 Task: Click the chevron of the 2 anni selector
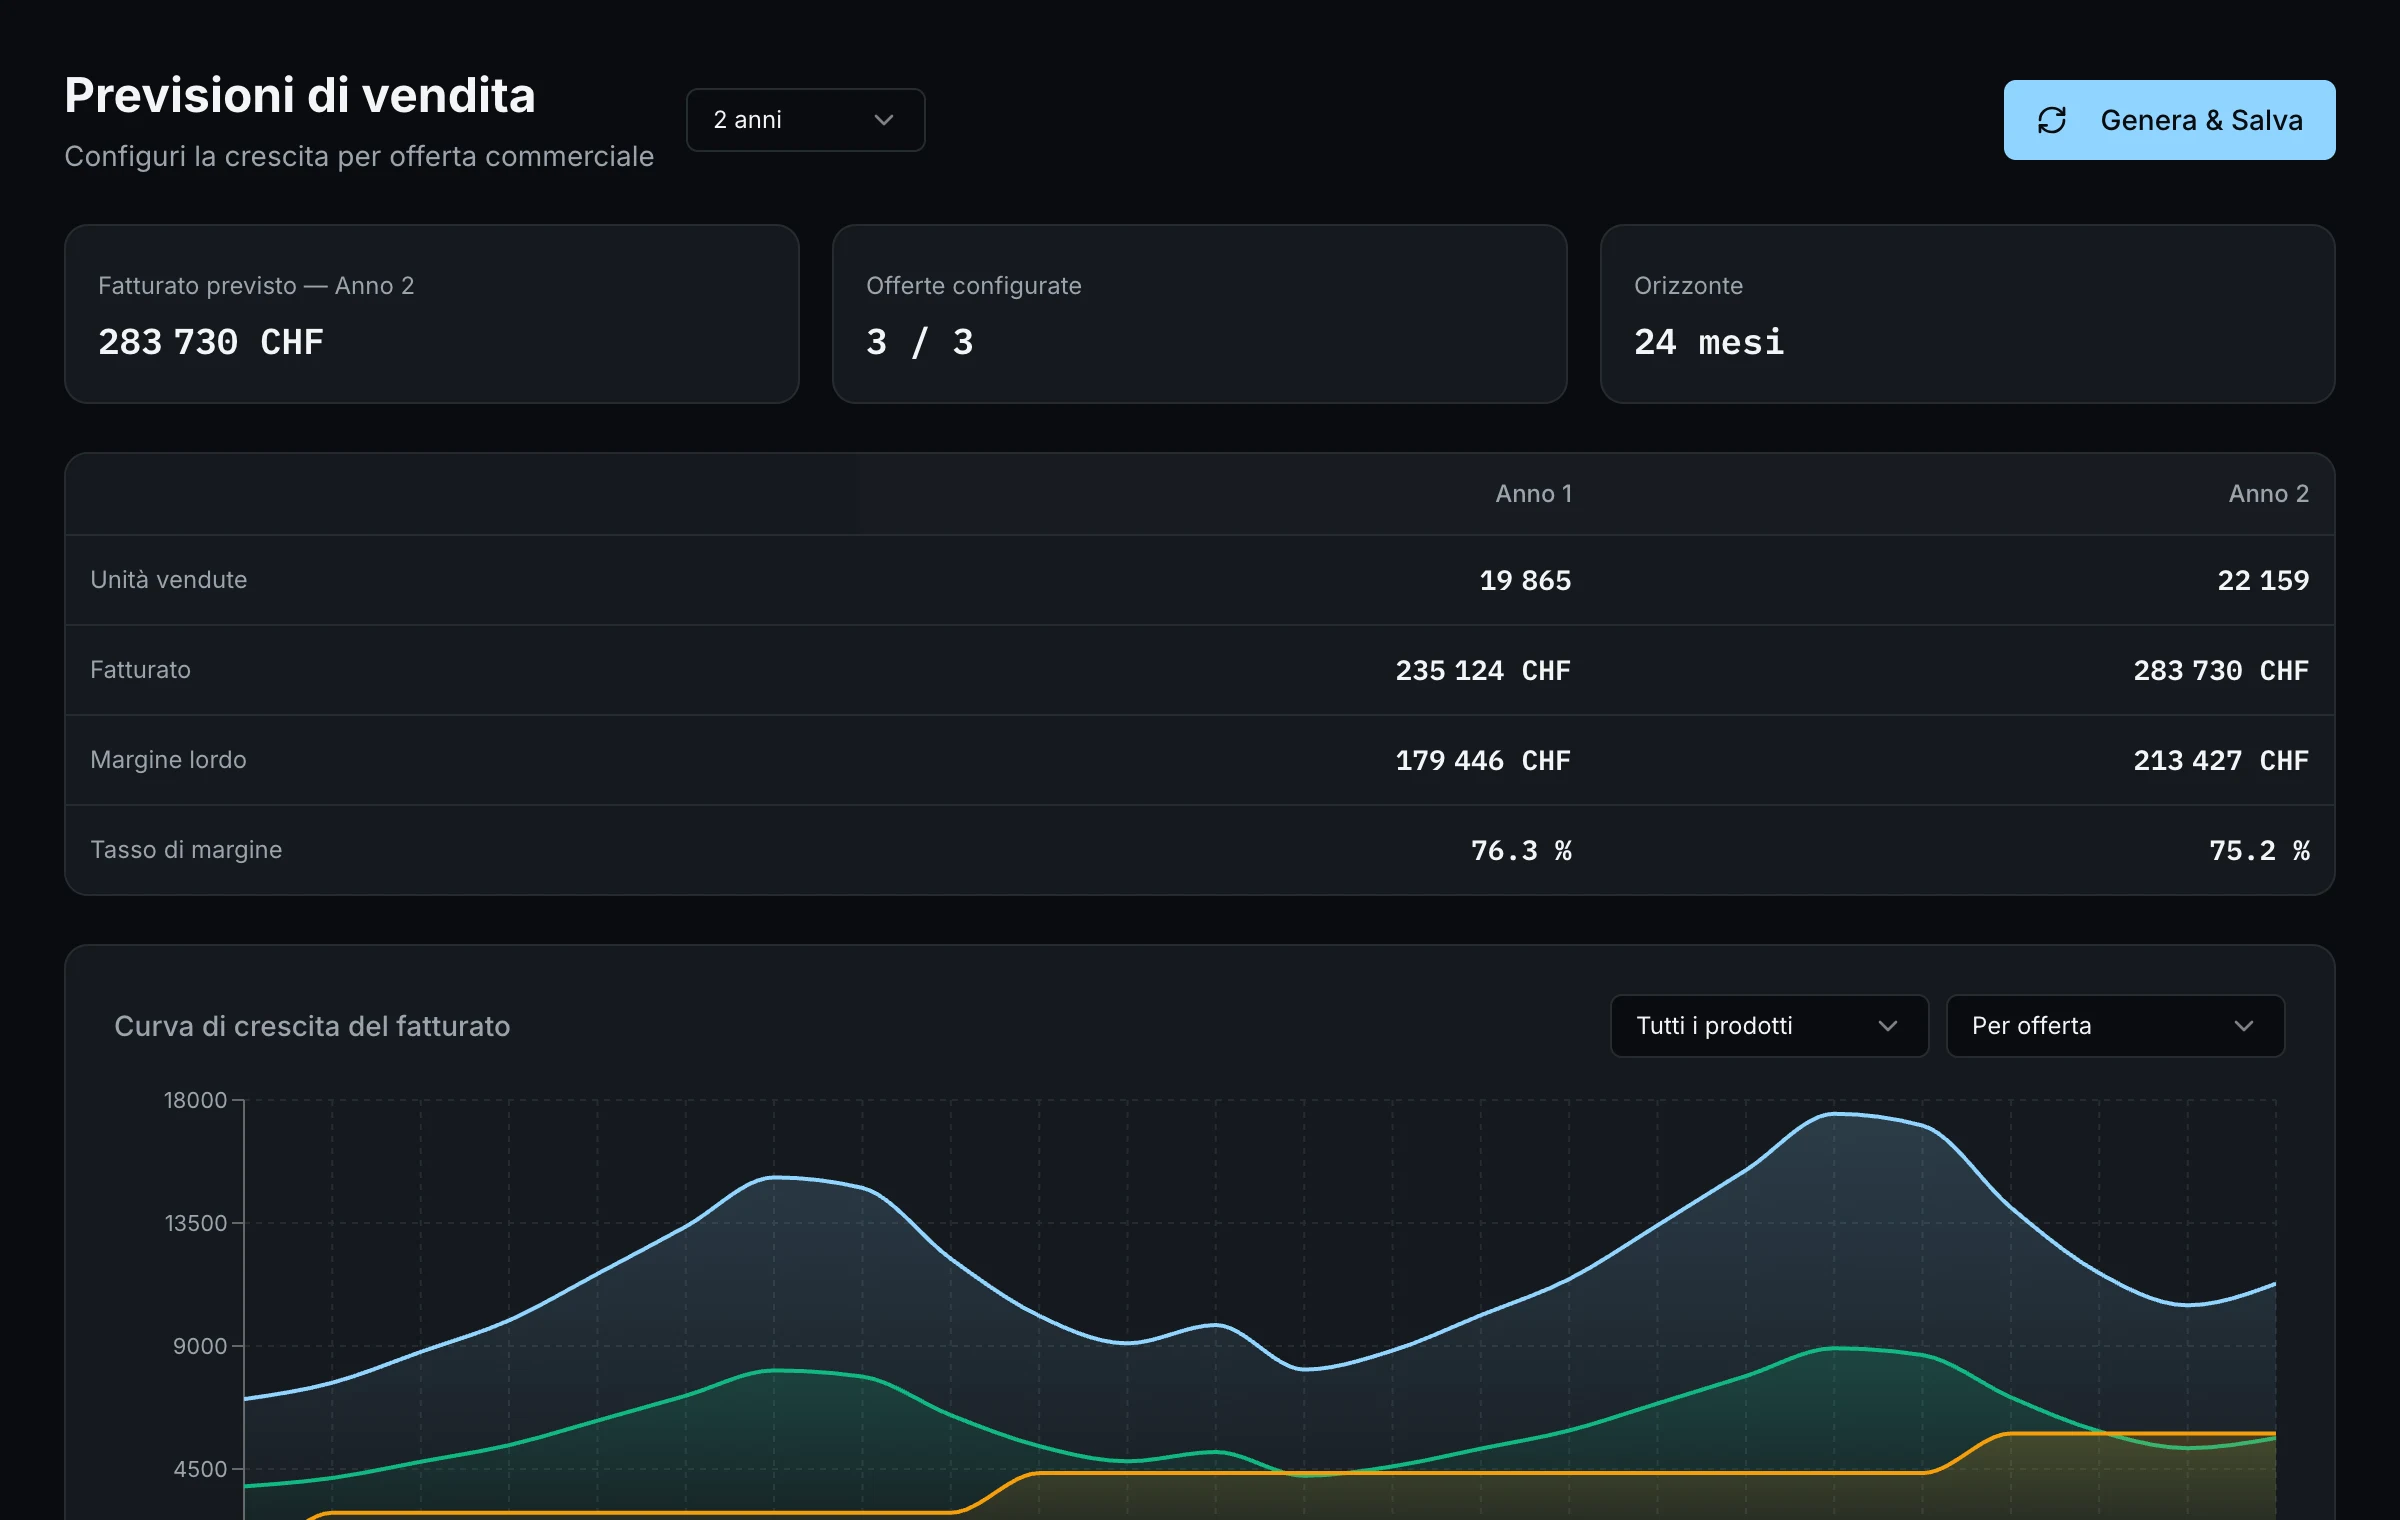point(884,120)
